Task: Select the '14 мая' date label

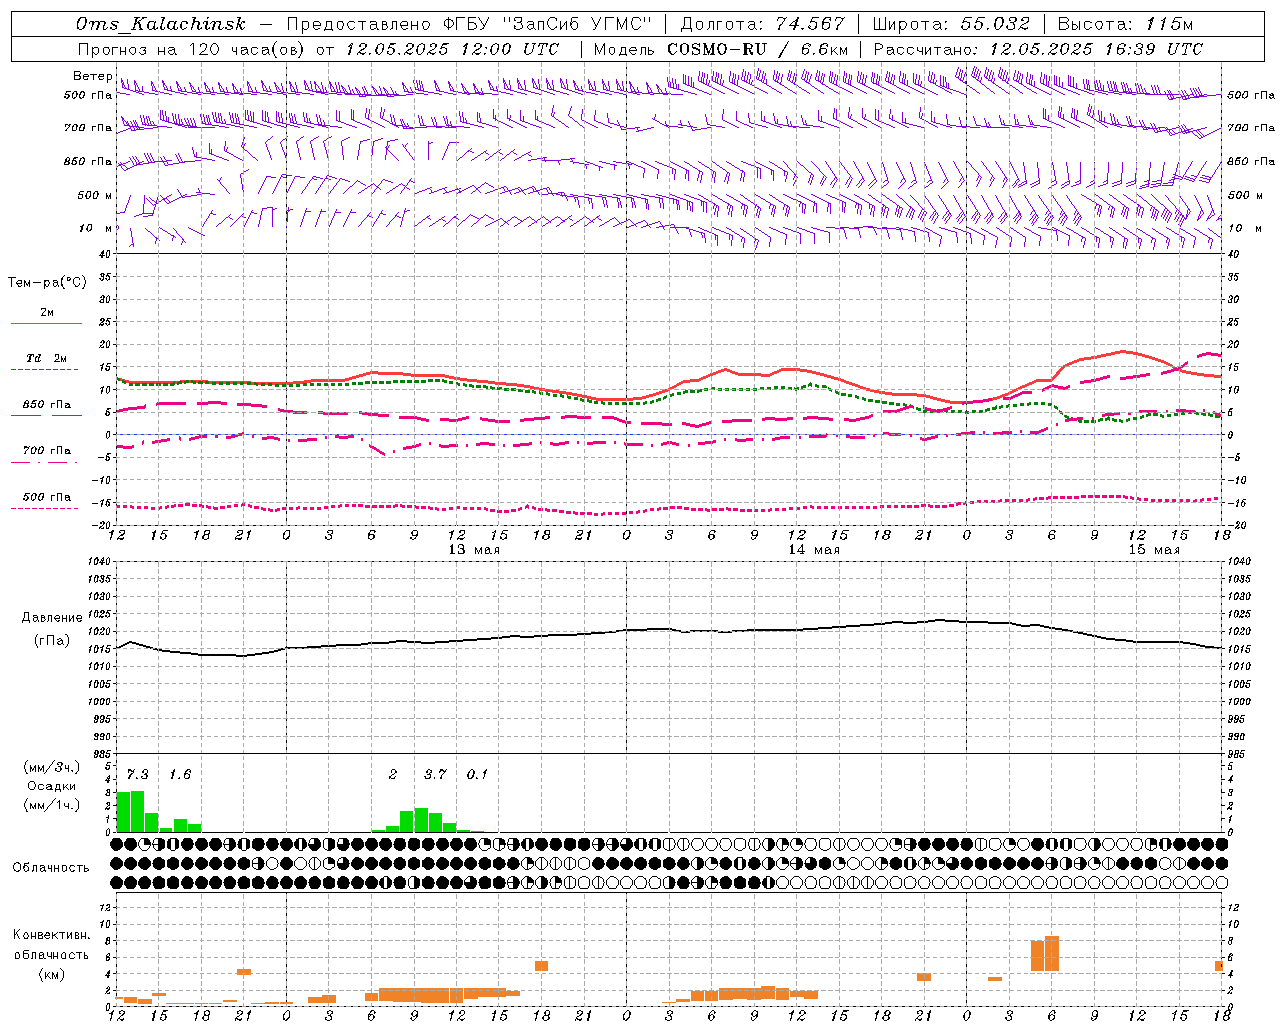Action: pos(814,550)
